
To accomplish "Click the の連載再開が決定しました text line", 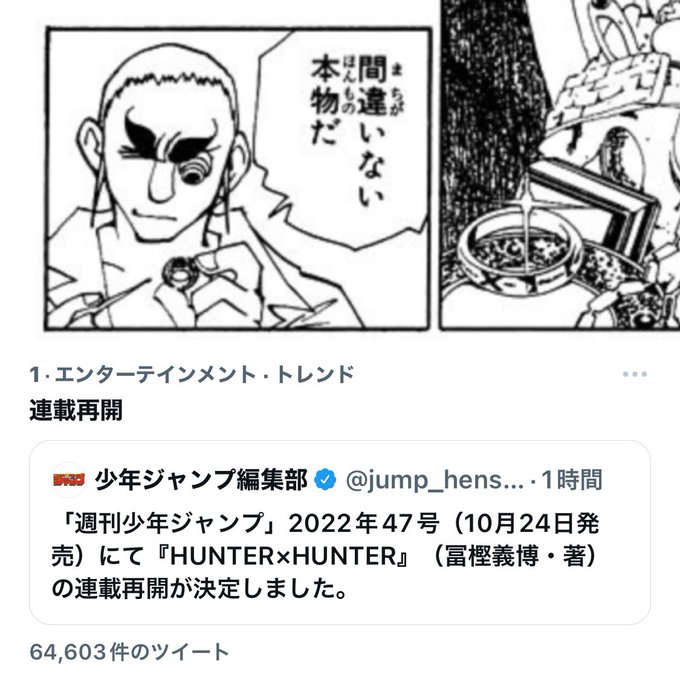I will (199, 589).
